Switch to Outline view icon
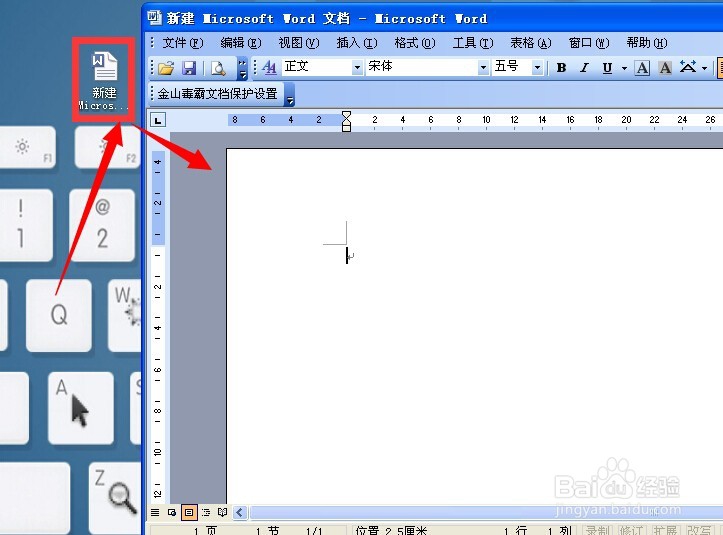Screen dimensions: 723x535 tap(206, 512)
